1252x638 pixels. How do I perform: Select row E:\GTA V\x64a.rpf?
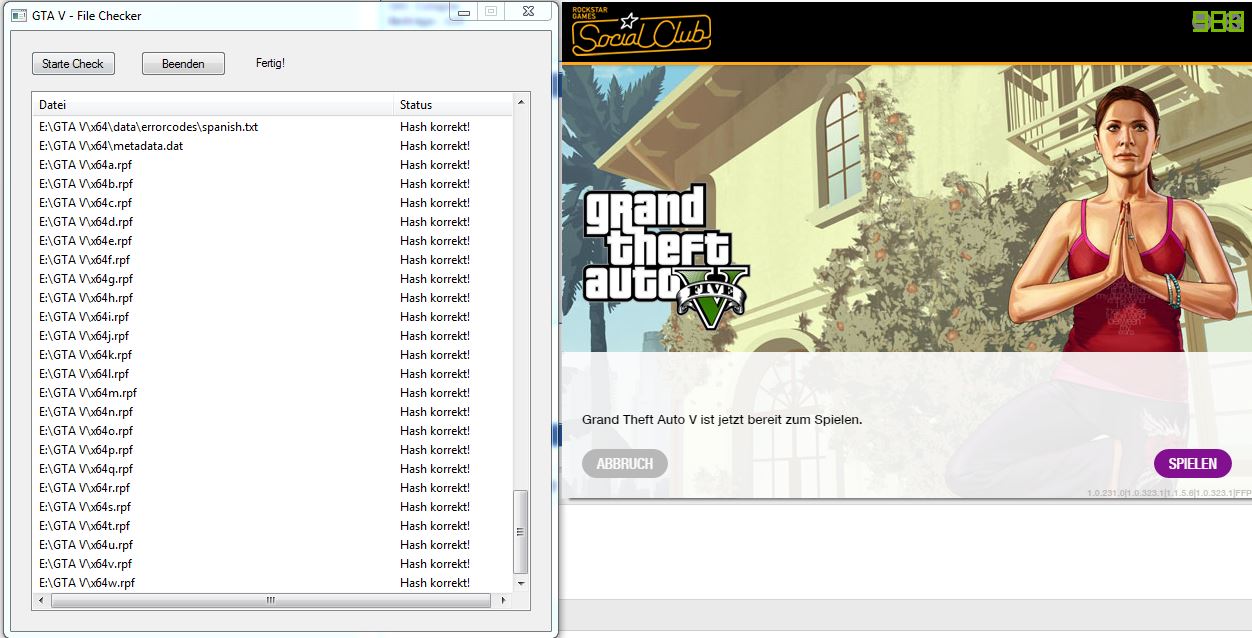pos(272,165)
